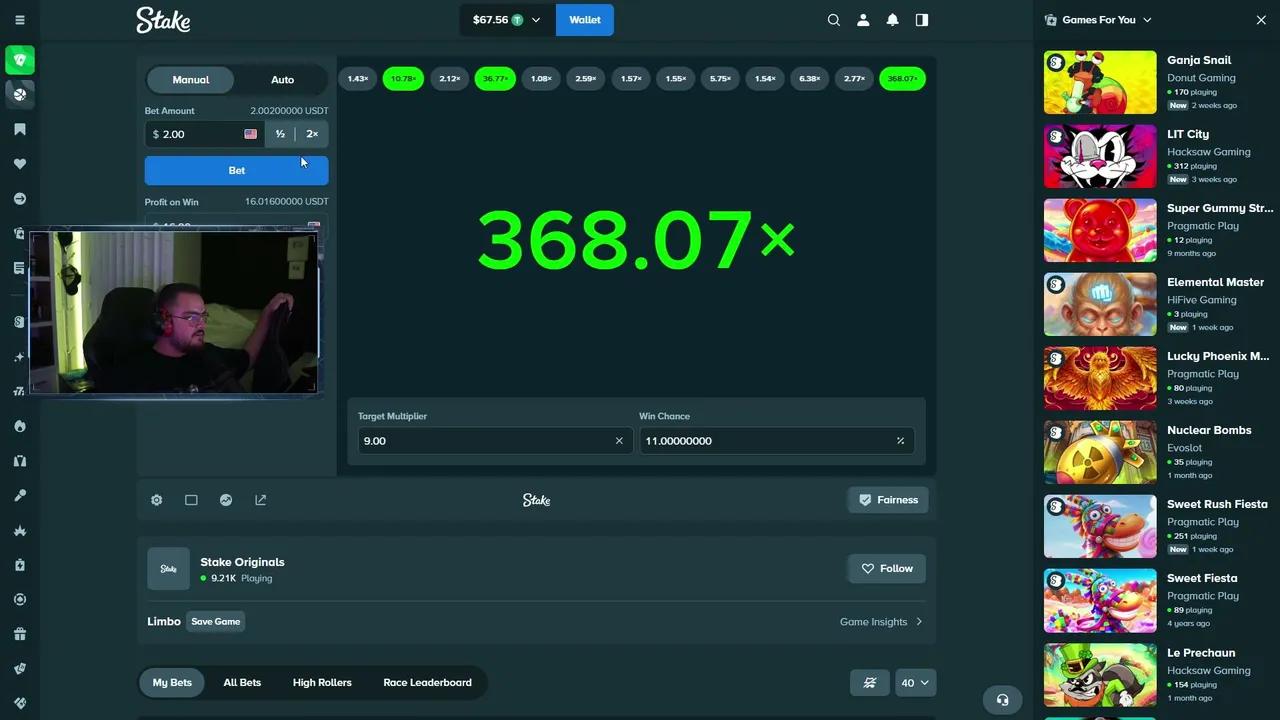Clear the Target Multiplier with X icon

[x=619, y=441]
